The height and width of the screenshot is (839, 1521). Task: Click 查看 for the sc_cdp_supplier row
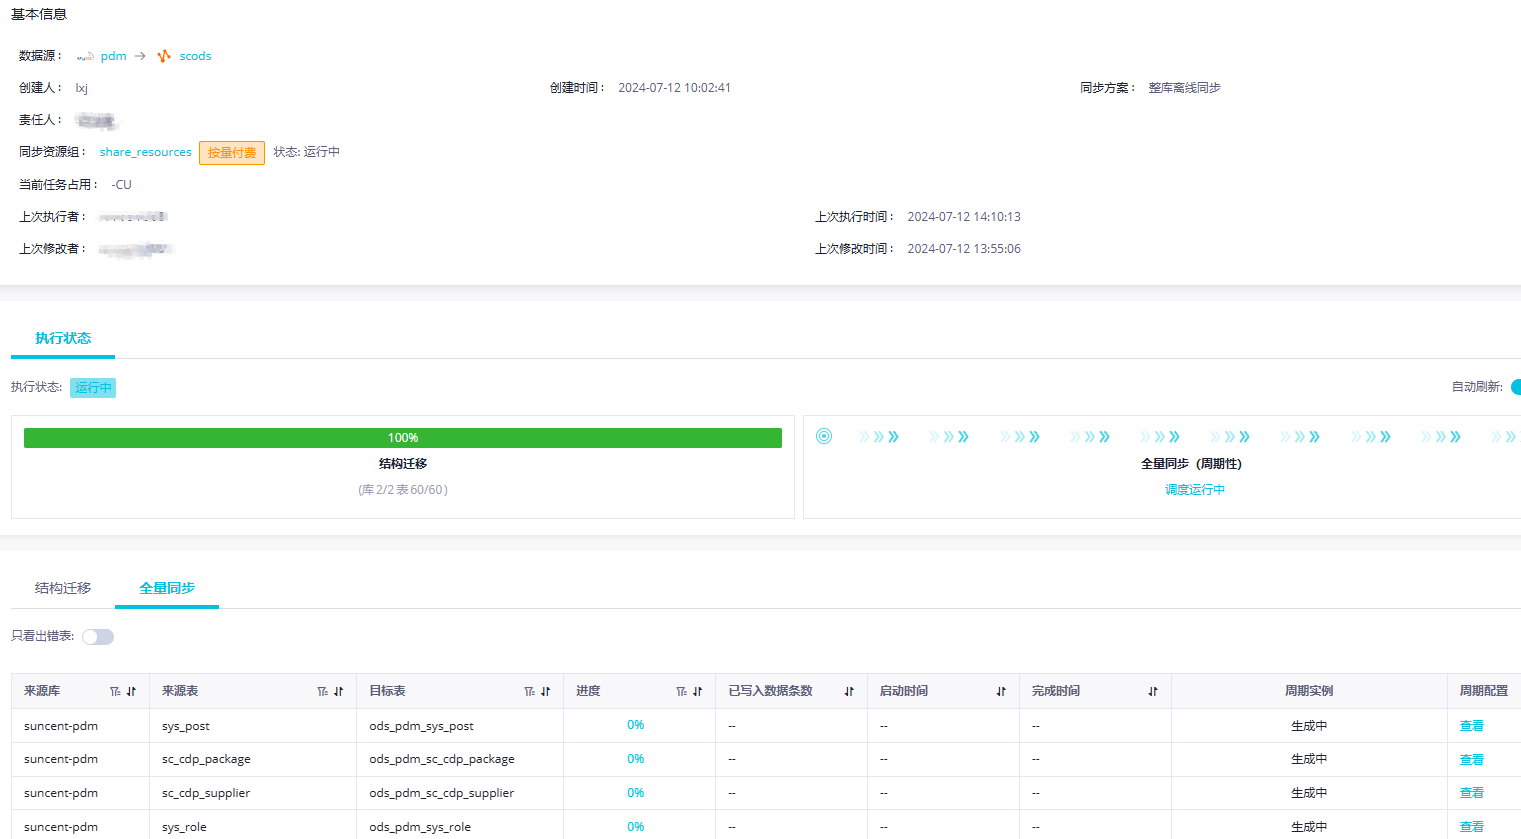1472,793
